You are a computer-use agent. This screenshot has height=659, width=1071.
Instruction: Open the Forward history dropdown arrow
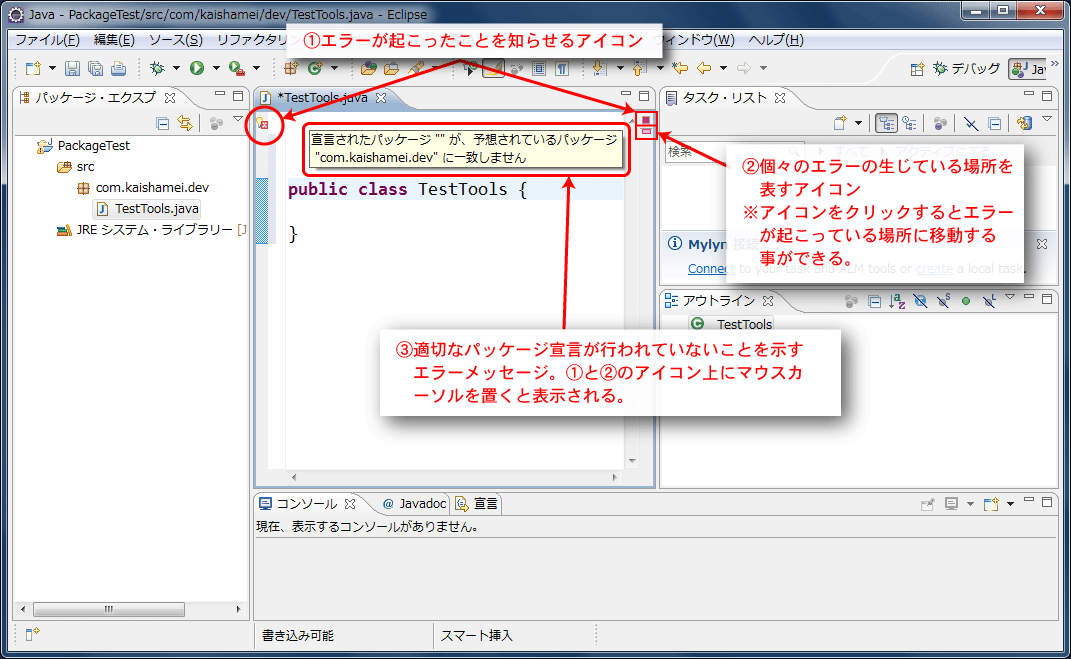click(x=764, y=68)
